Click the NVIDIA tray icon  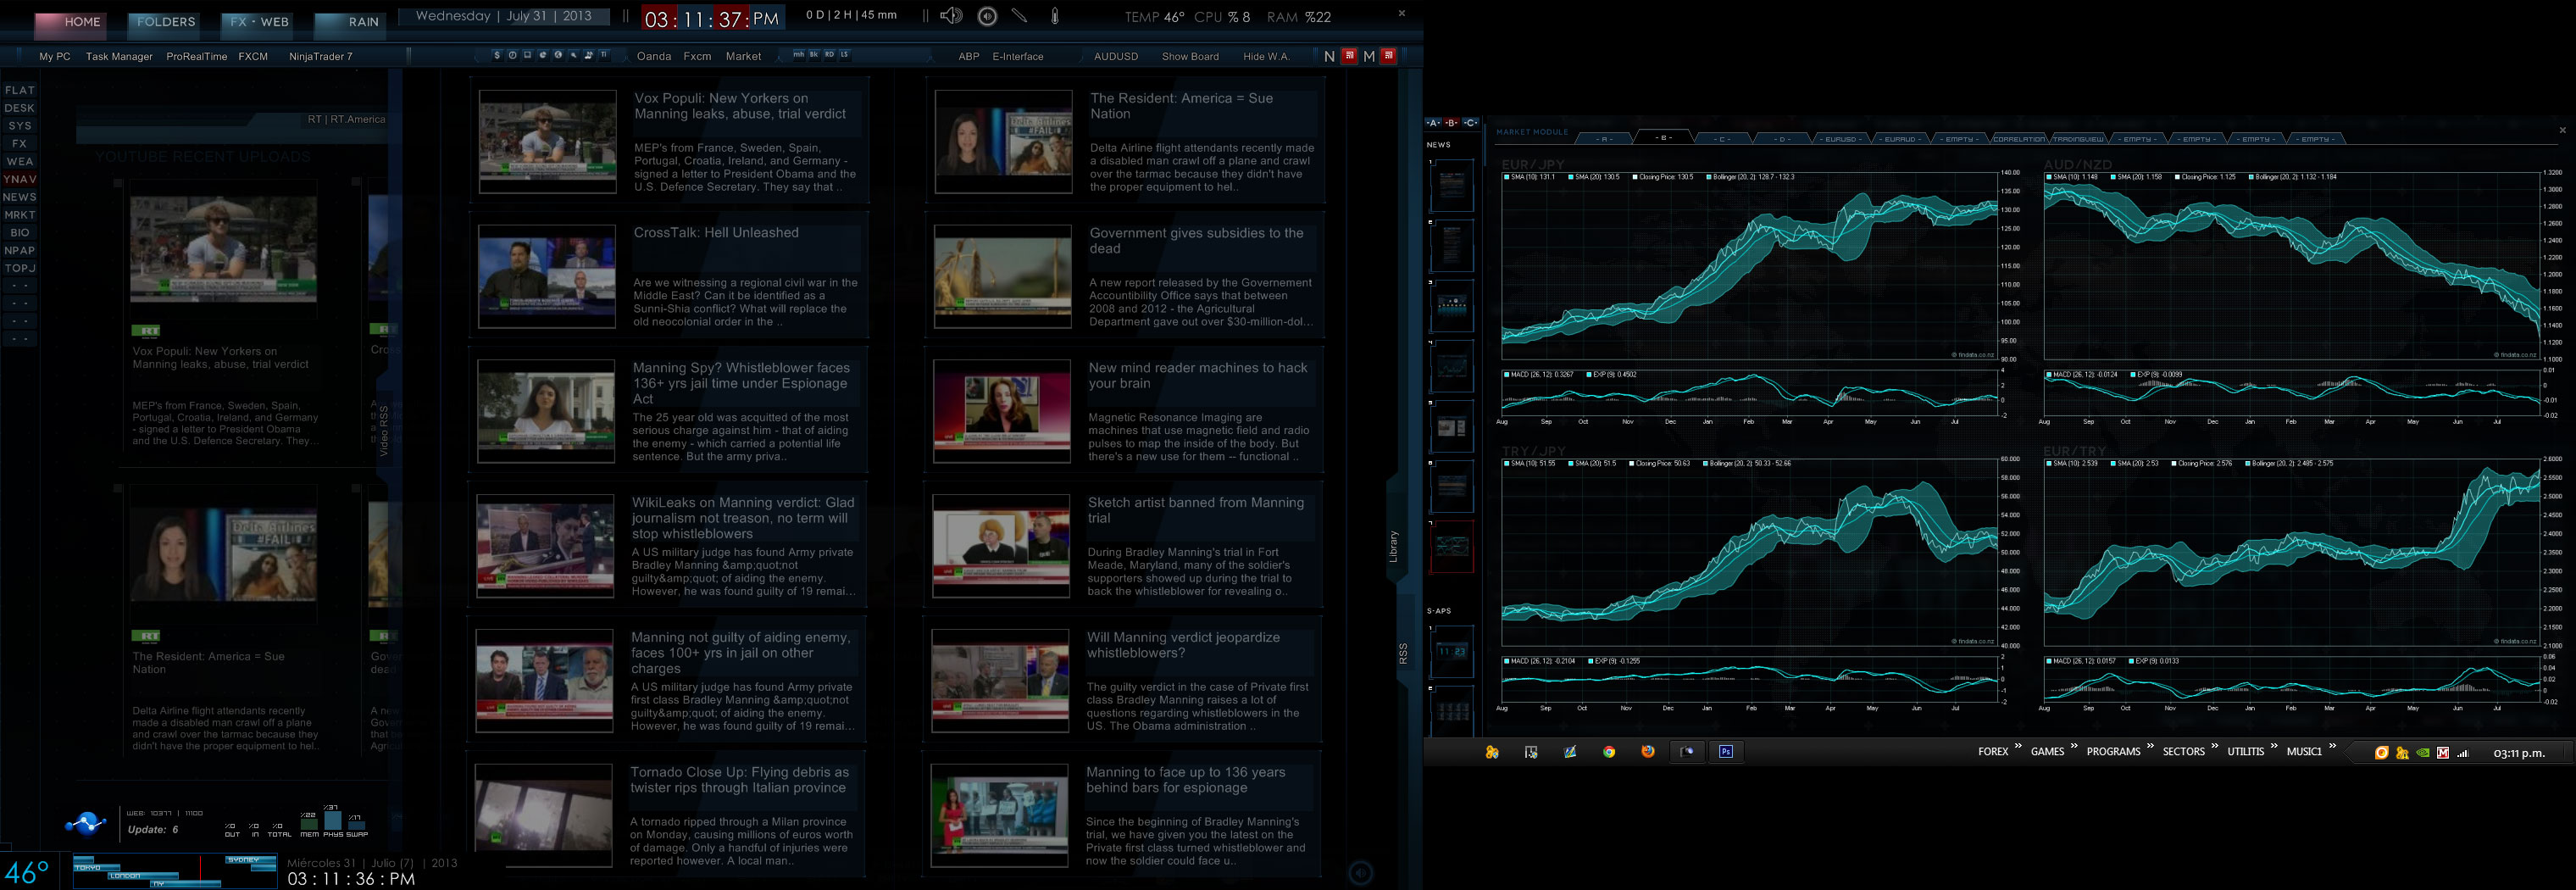coord(2422,753)
